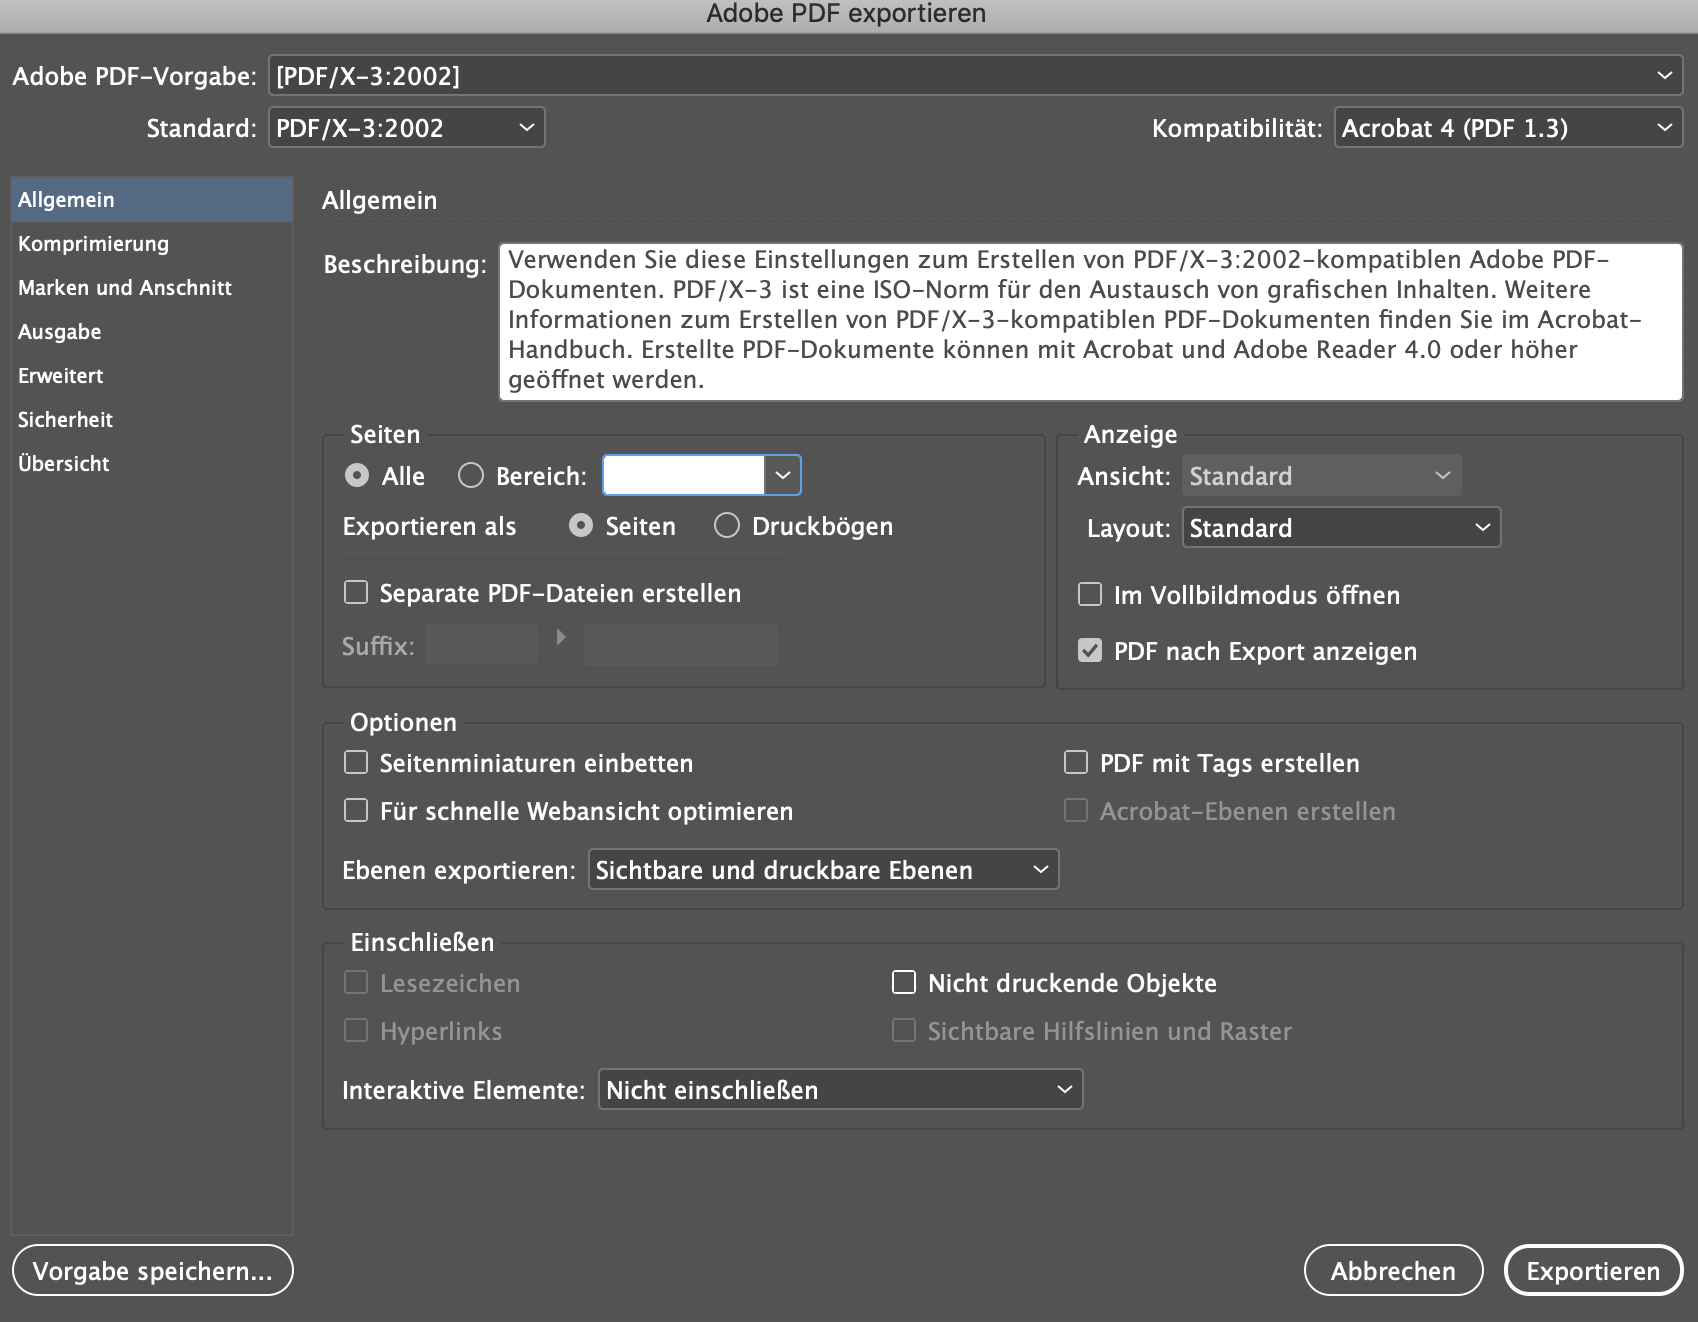
Task: Expand the Bereich page range dropdown arrow
Action: click(783, 476)
